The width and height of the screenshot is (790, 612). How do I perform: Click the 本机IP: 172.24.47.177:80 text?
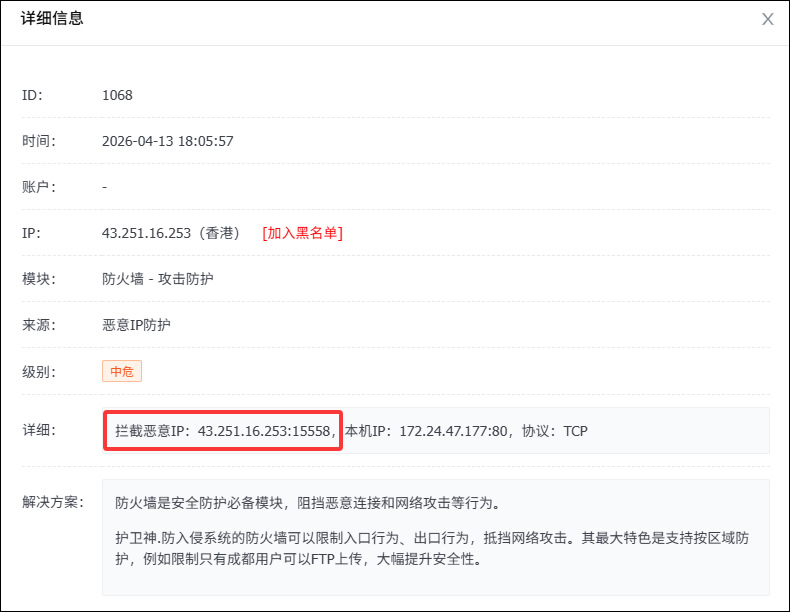[x=429, y=431]
